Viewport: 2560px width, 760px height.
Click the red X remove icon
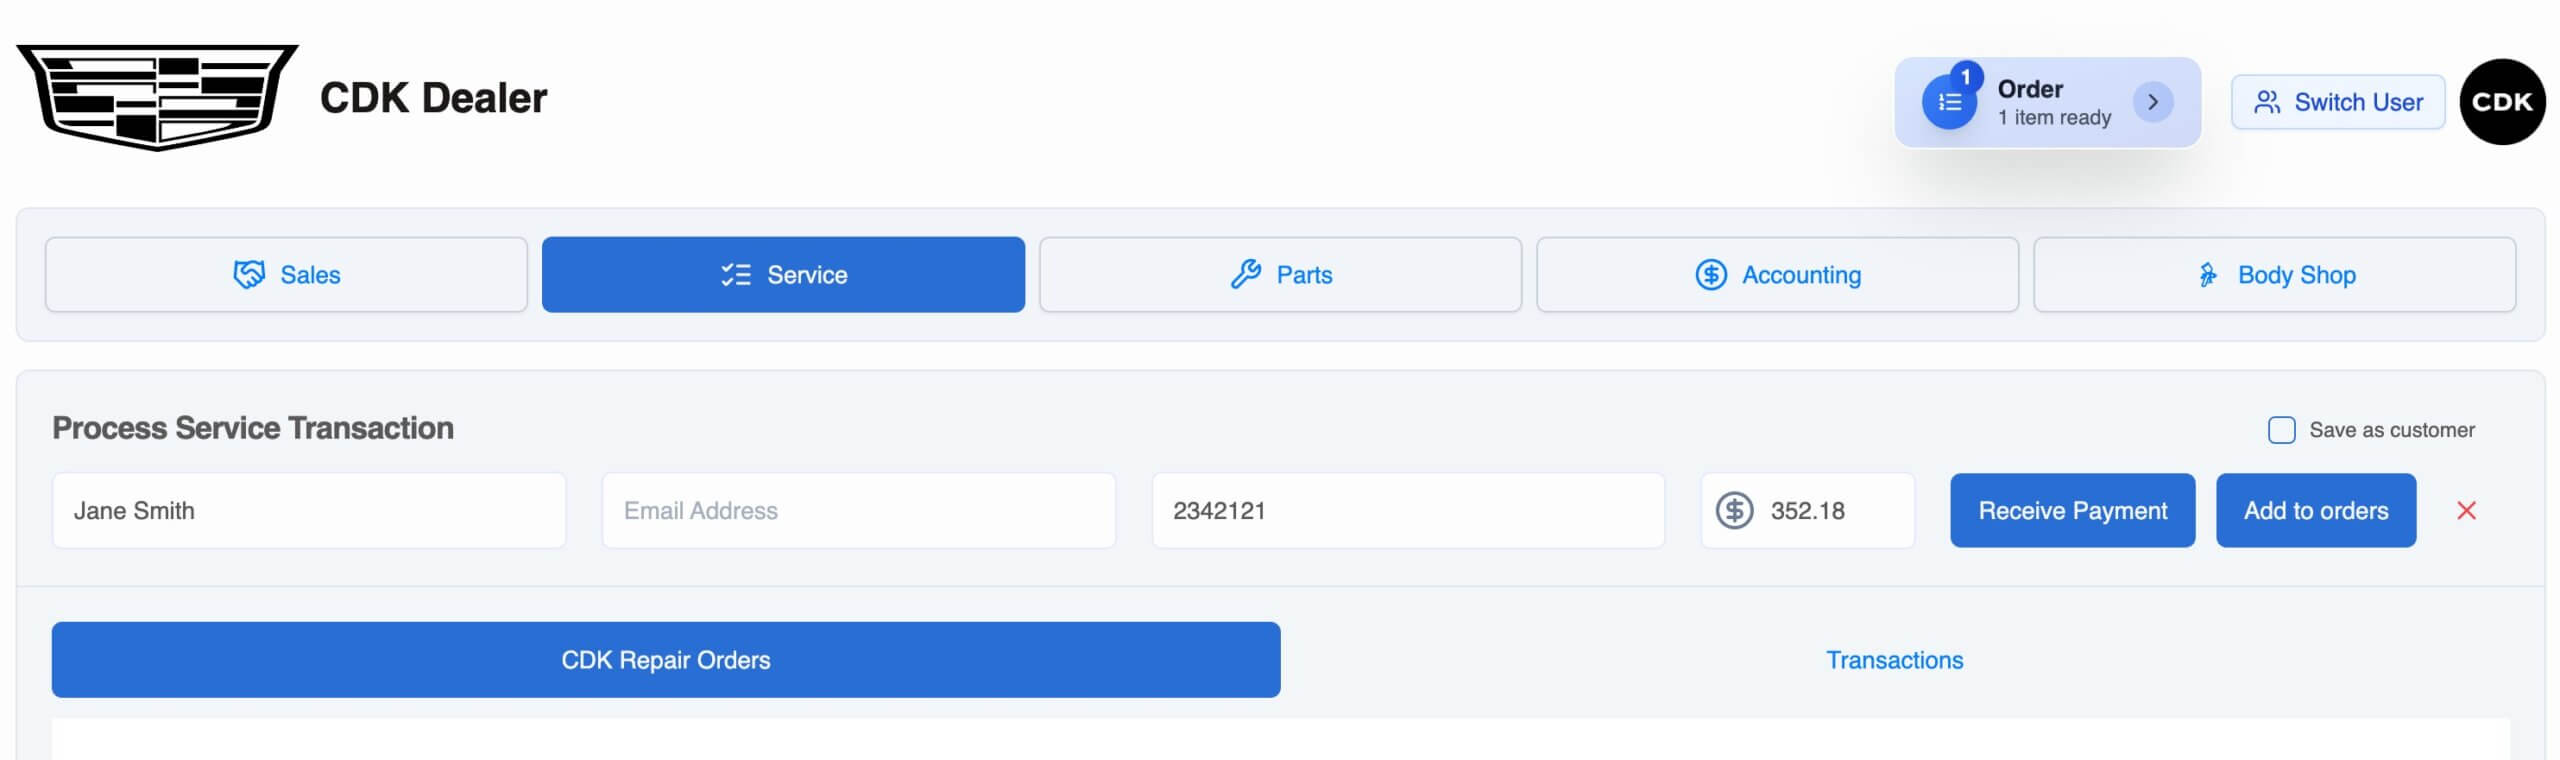click(2466, 511)
